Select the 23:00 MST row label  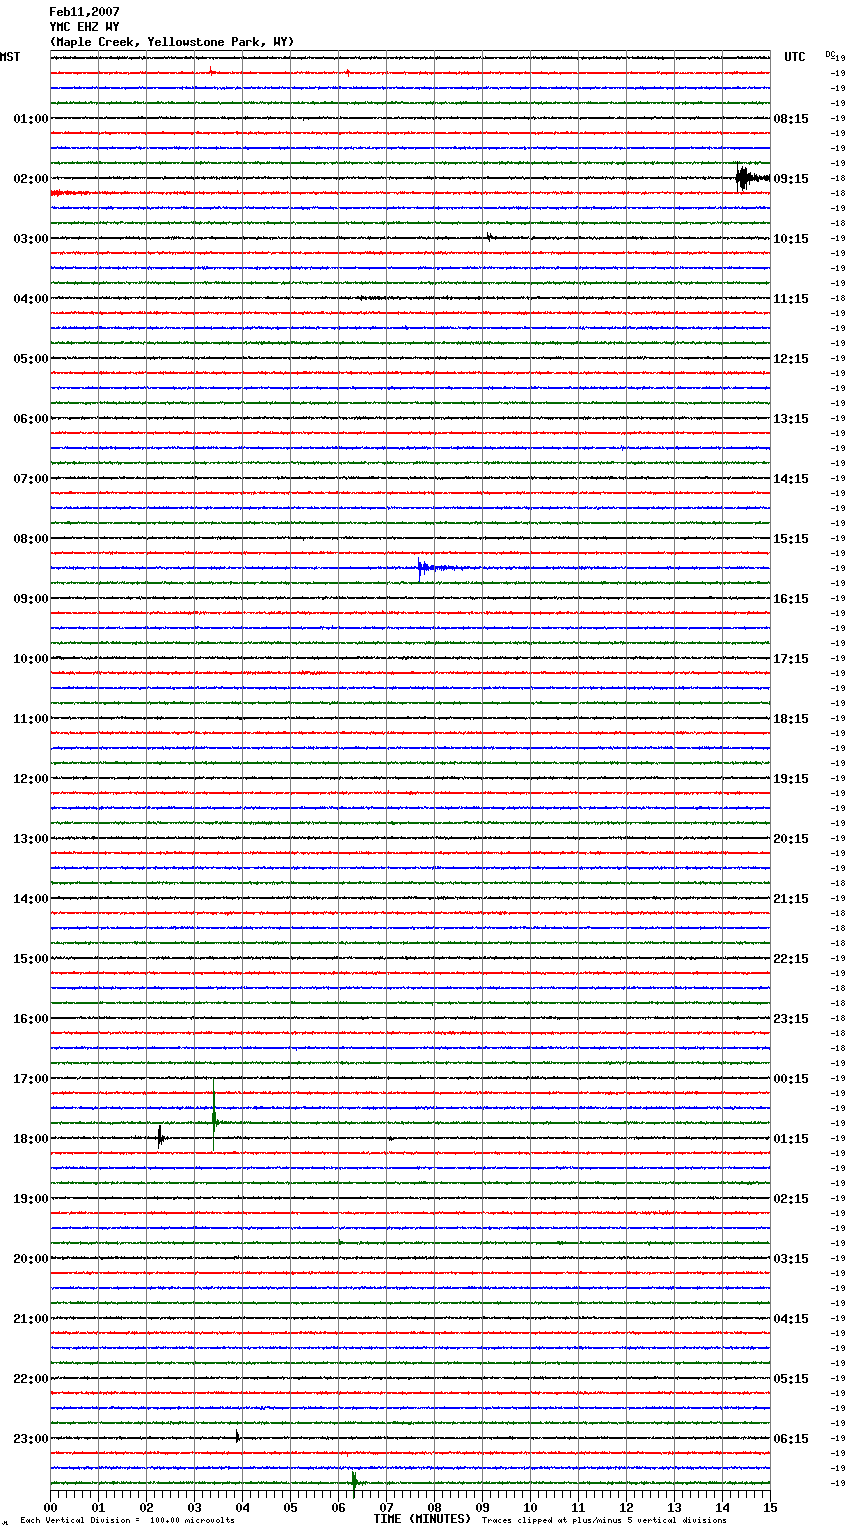[x=31, y=1439]
